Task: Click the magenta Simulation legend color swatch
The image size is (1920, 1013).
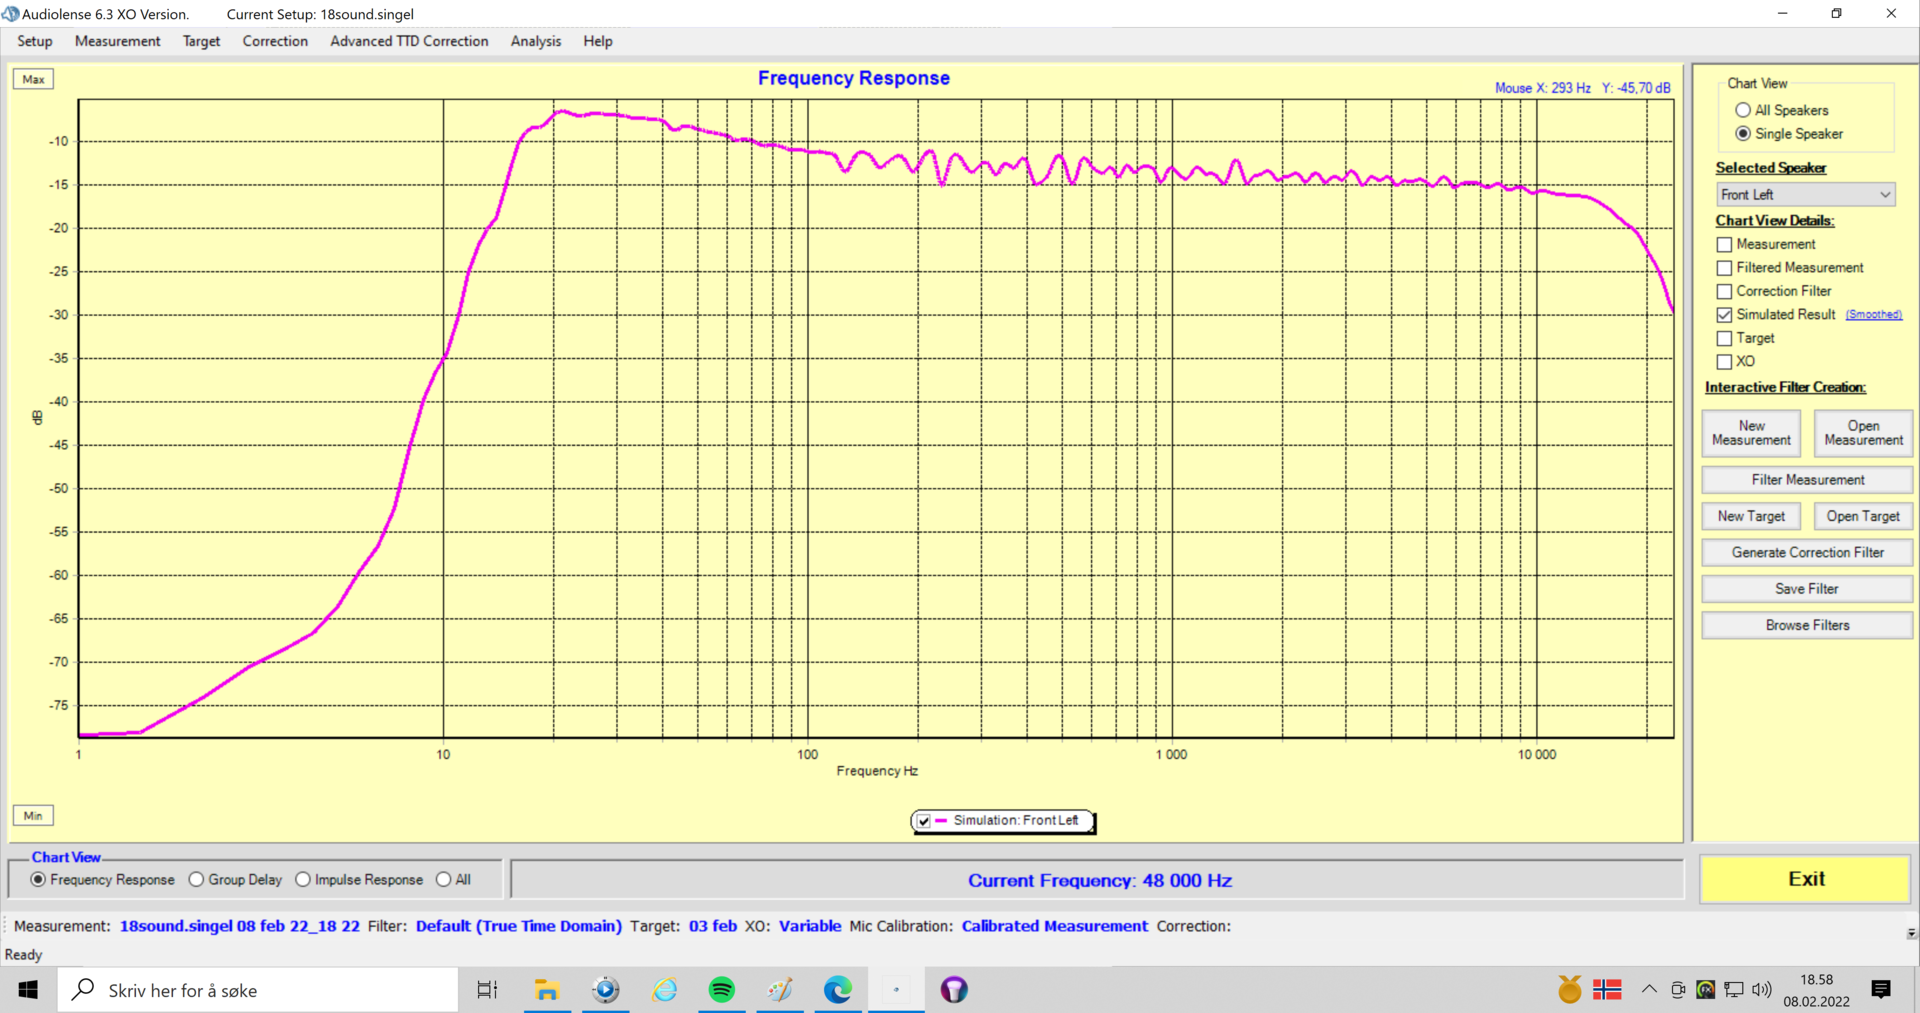Action: tap(941, 821)
